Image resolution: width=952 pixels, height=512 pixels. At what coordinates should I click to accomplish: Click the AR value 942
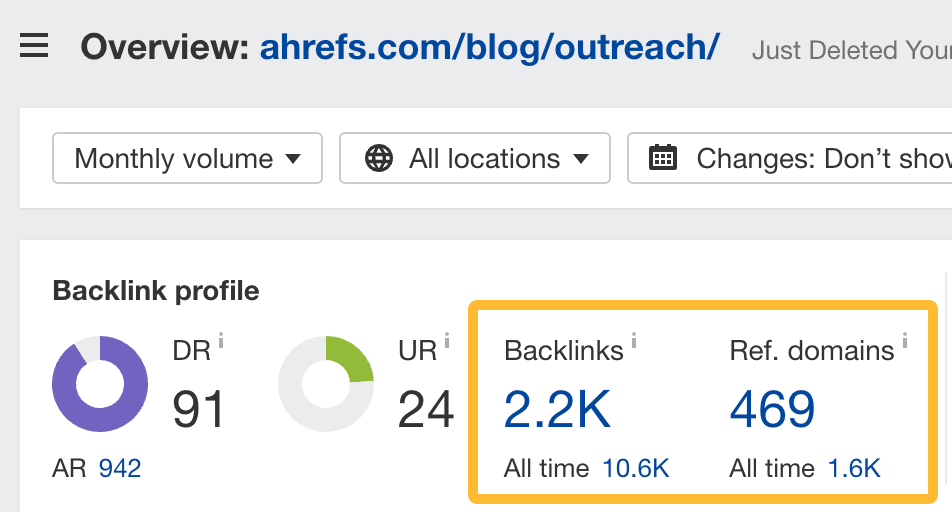[x=120, y=468]
